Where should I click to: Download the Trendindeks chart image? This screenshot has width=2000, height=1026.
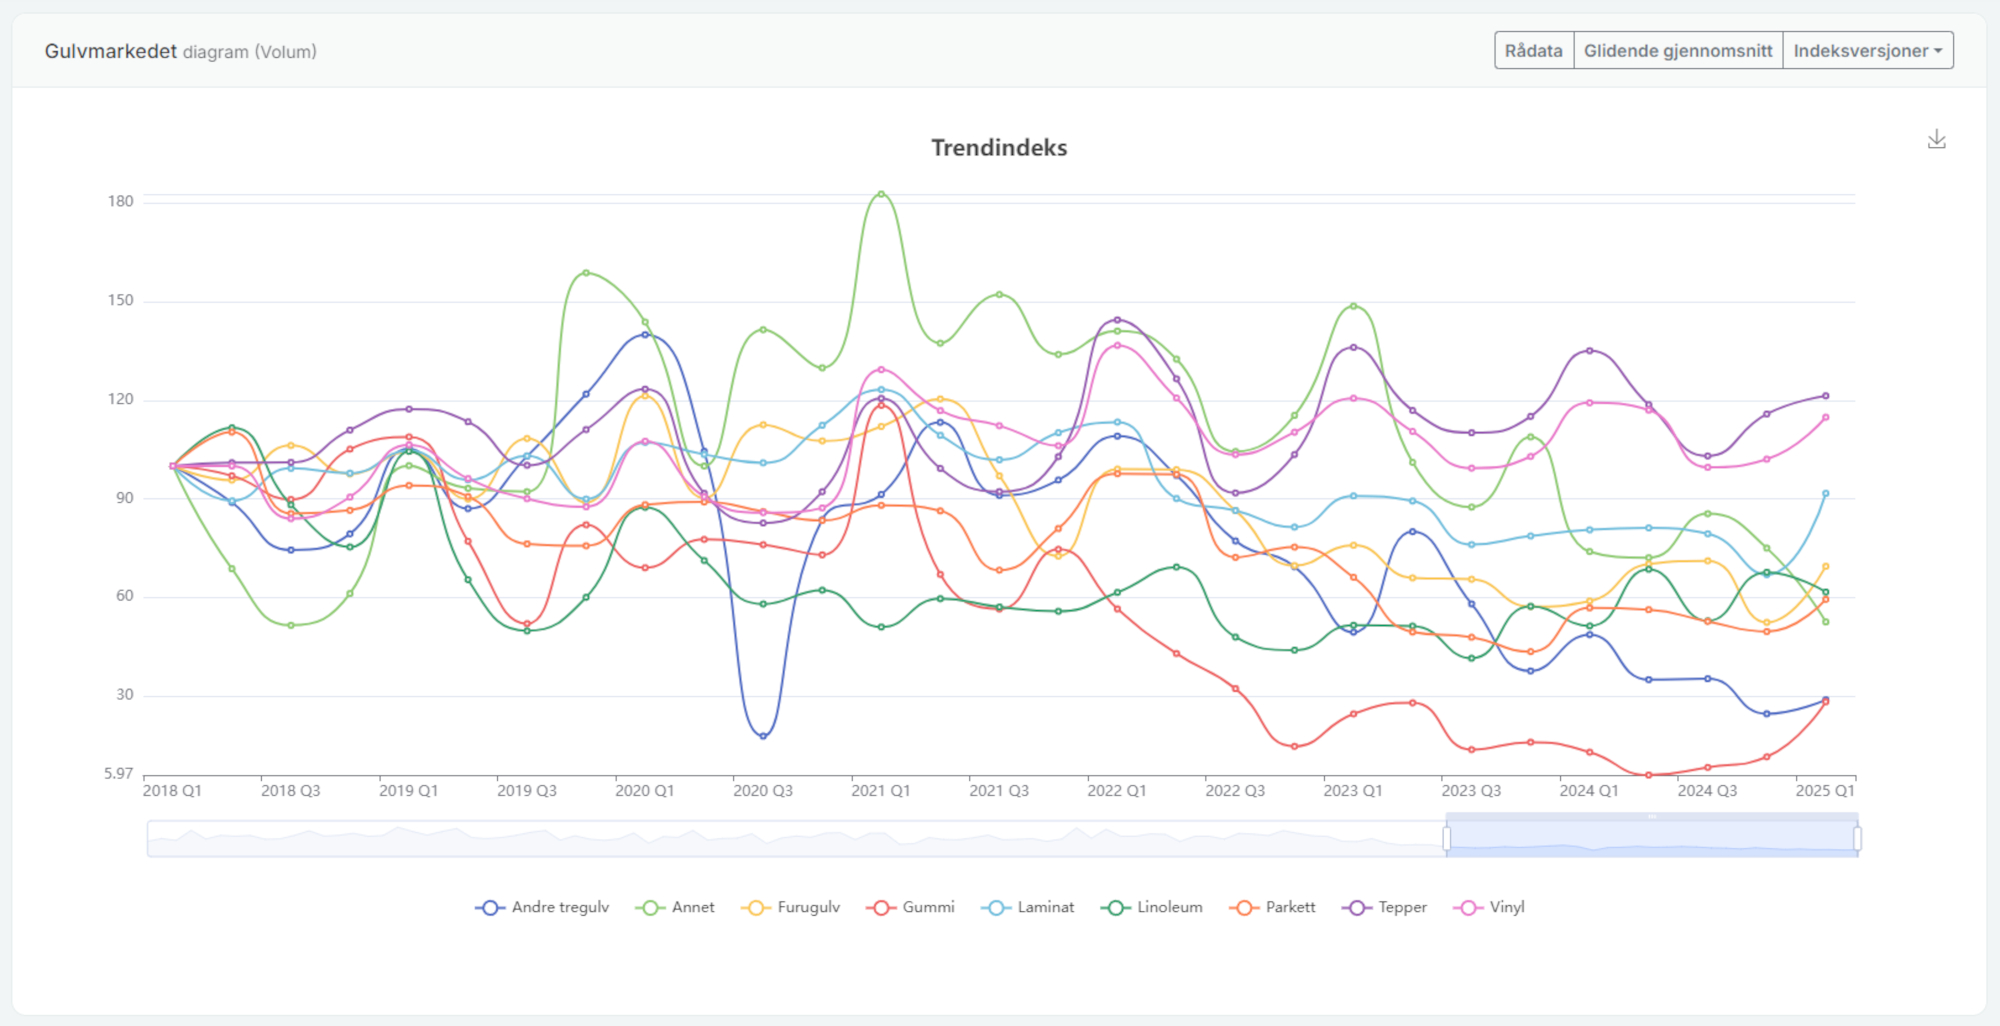click(1936, 140)
